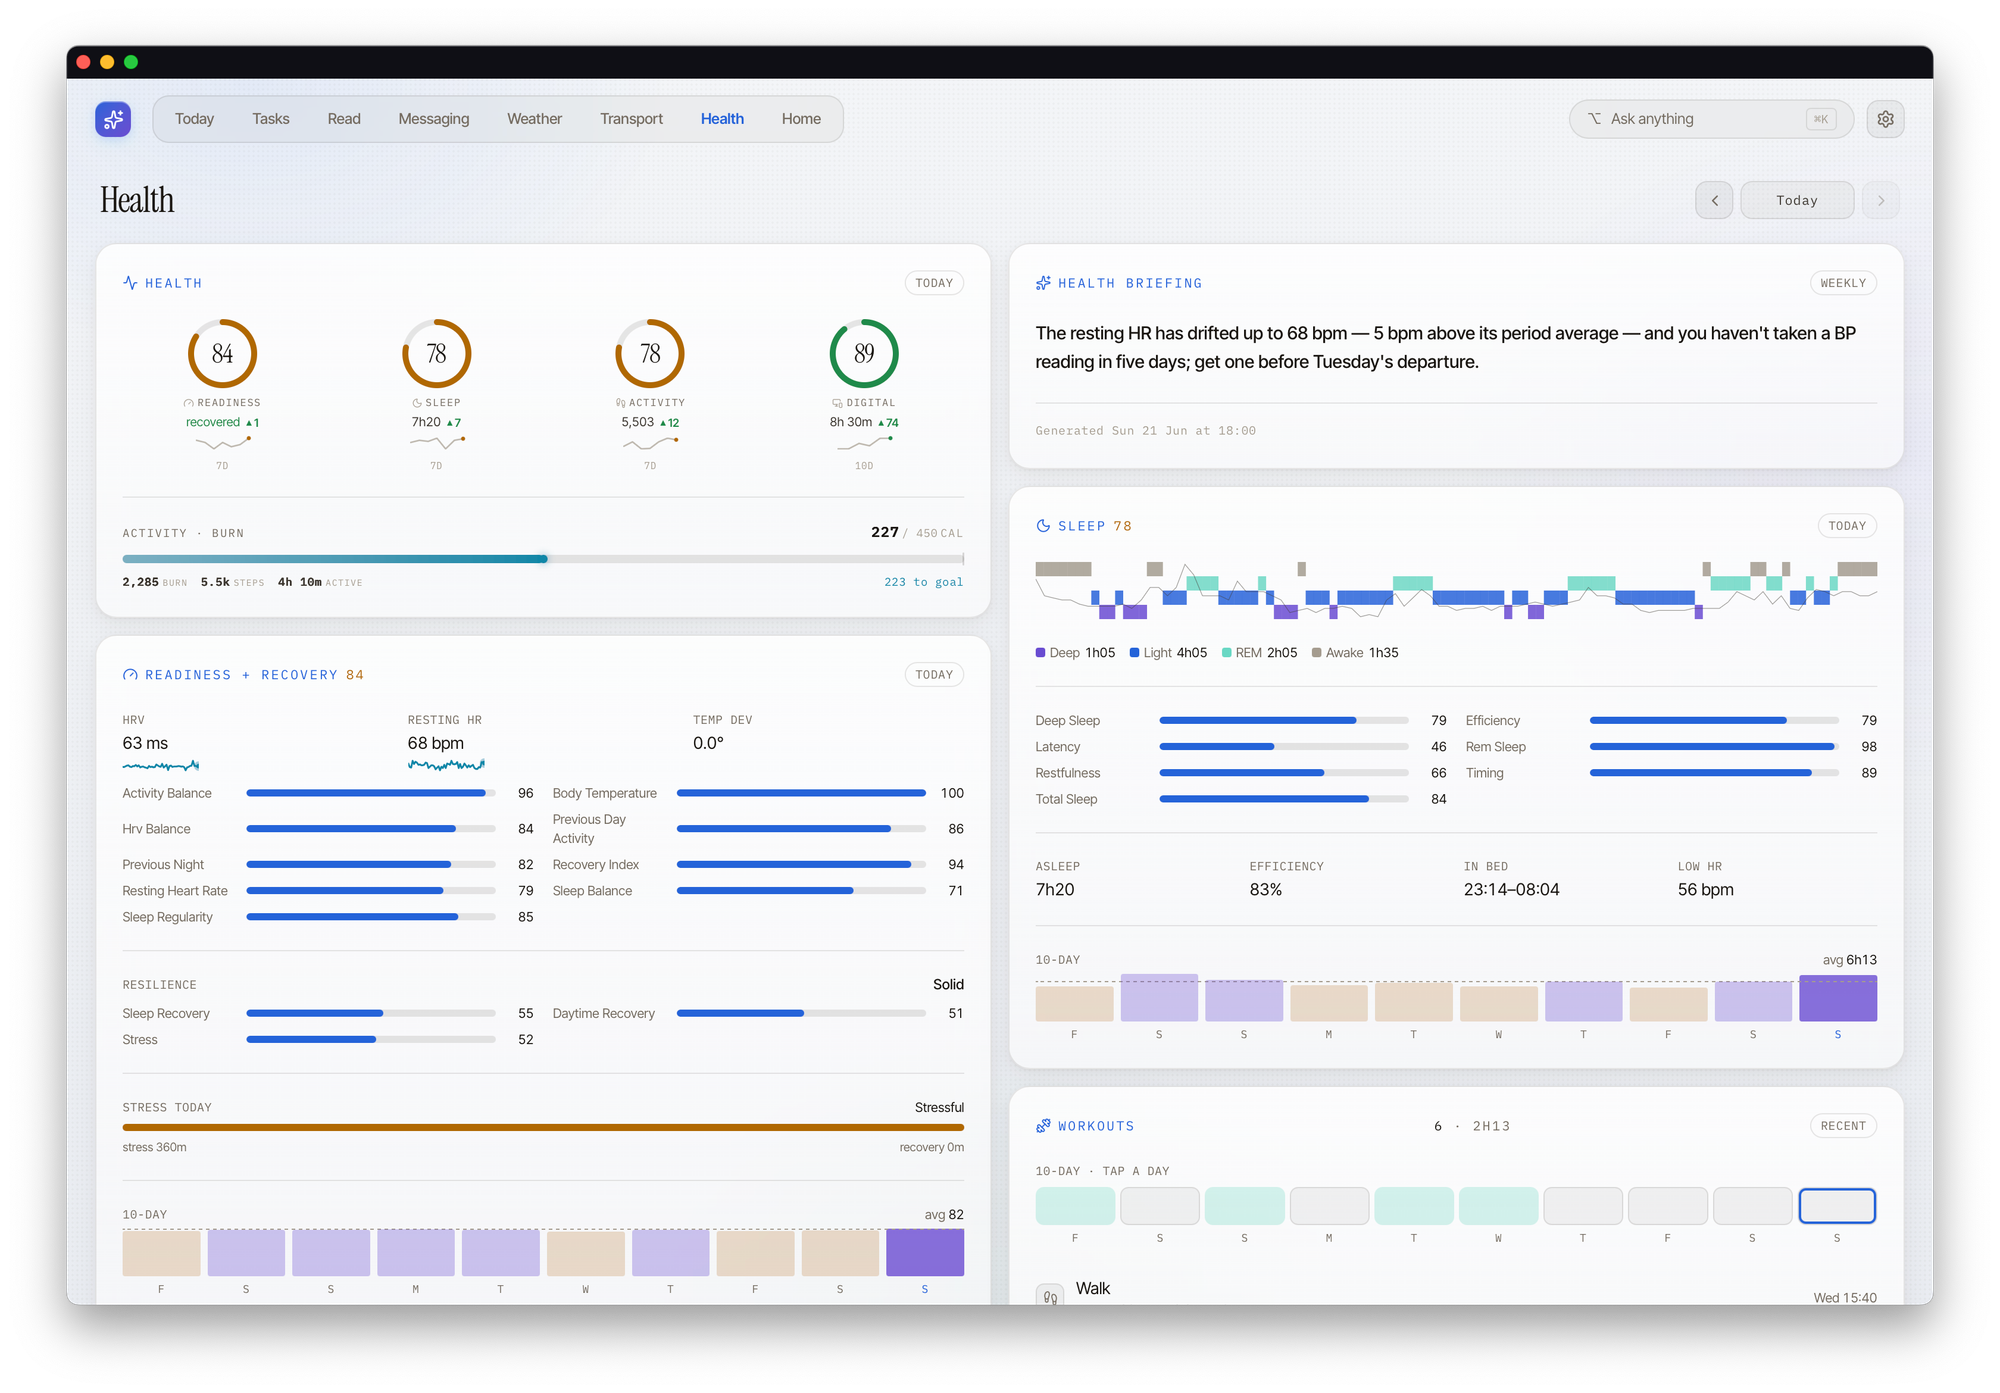Open the Home tab
This screenshot has width=2000, height=1393.
(801, 119)
